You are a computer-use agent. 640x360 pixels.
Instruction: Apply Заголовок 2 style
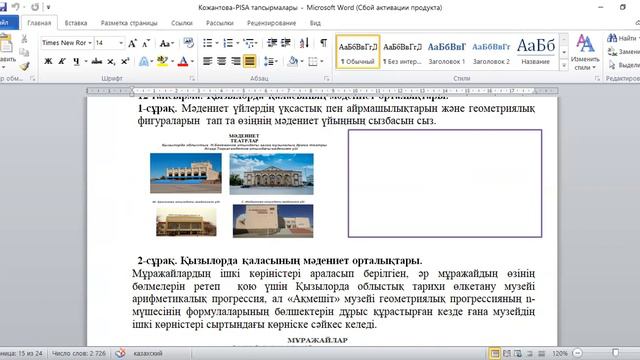pos(491,52)
